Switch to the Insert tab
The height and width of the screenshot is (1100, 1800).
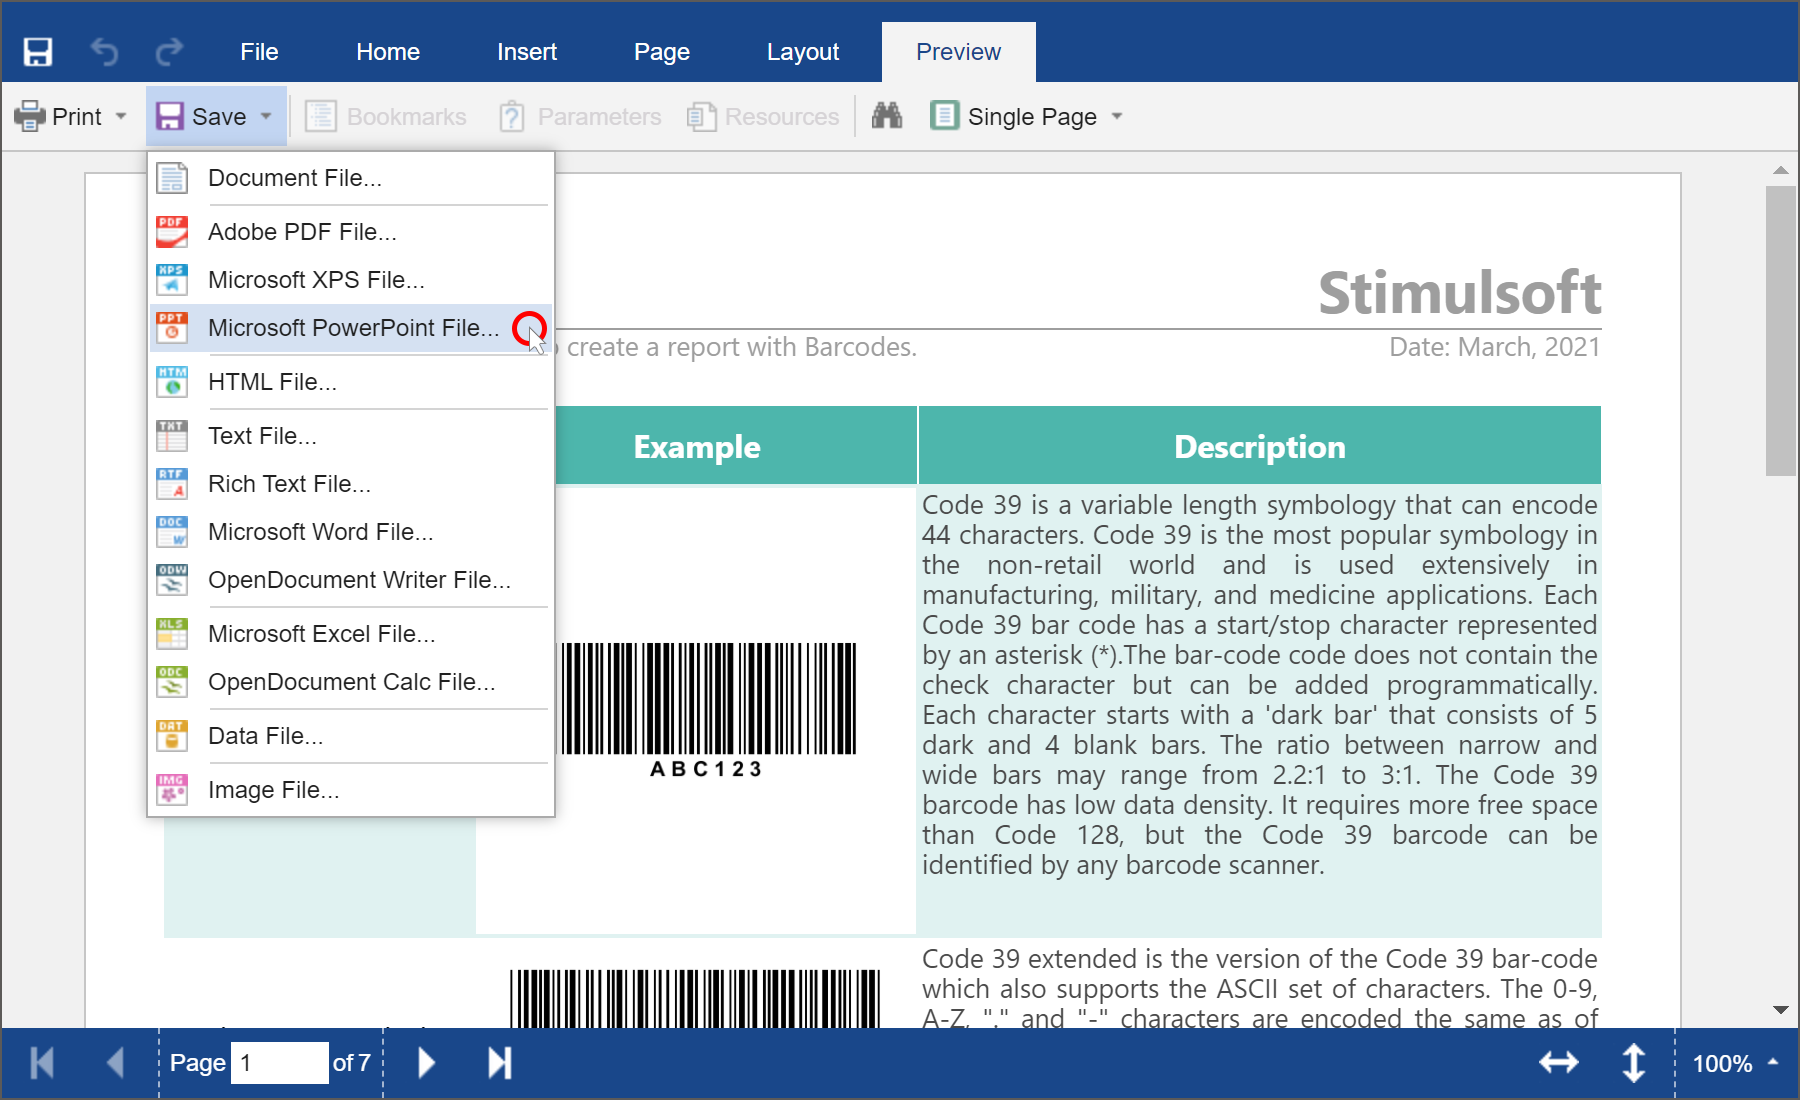pyautogui.click(x=527, y=52)
